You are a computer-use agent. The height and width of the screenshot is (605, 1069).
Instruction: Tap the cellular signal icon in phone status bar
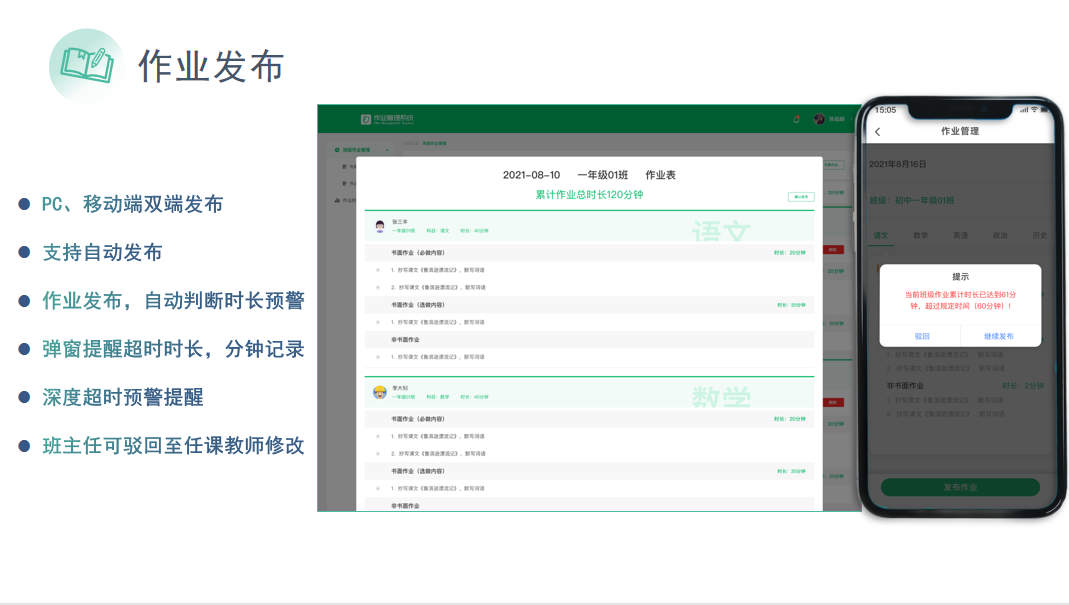point(1024,110)
